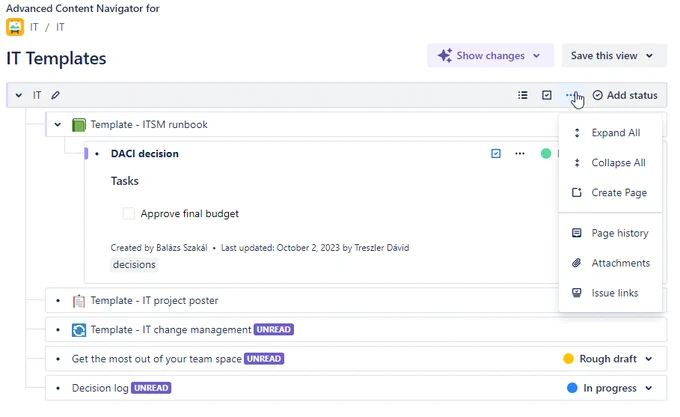Open DACI decision ellipsis menu
The image size is (680, 417).
[520, 153]
